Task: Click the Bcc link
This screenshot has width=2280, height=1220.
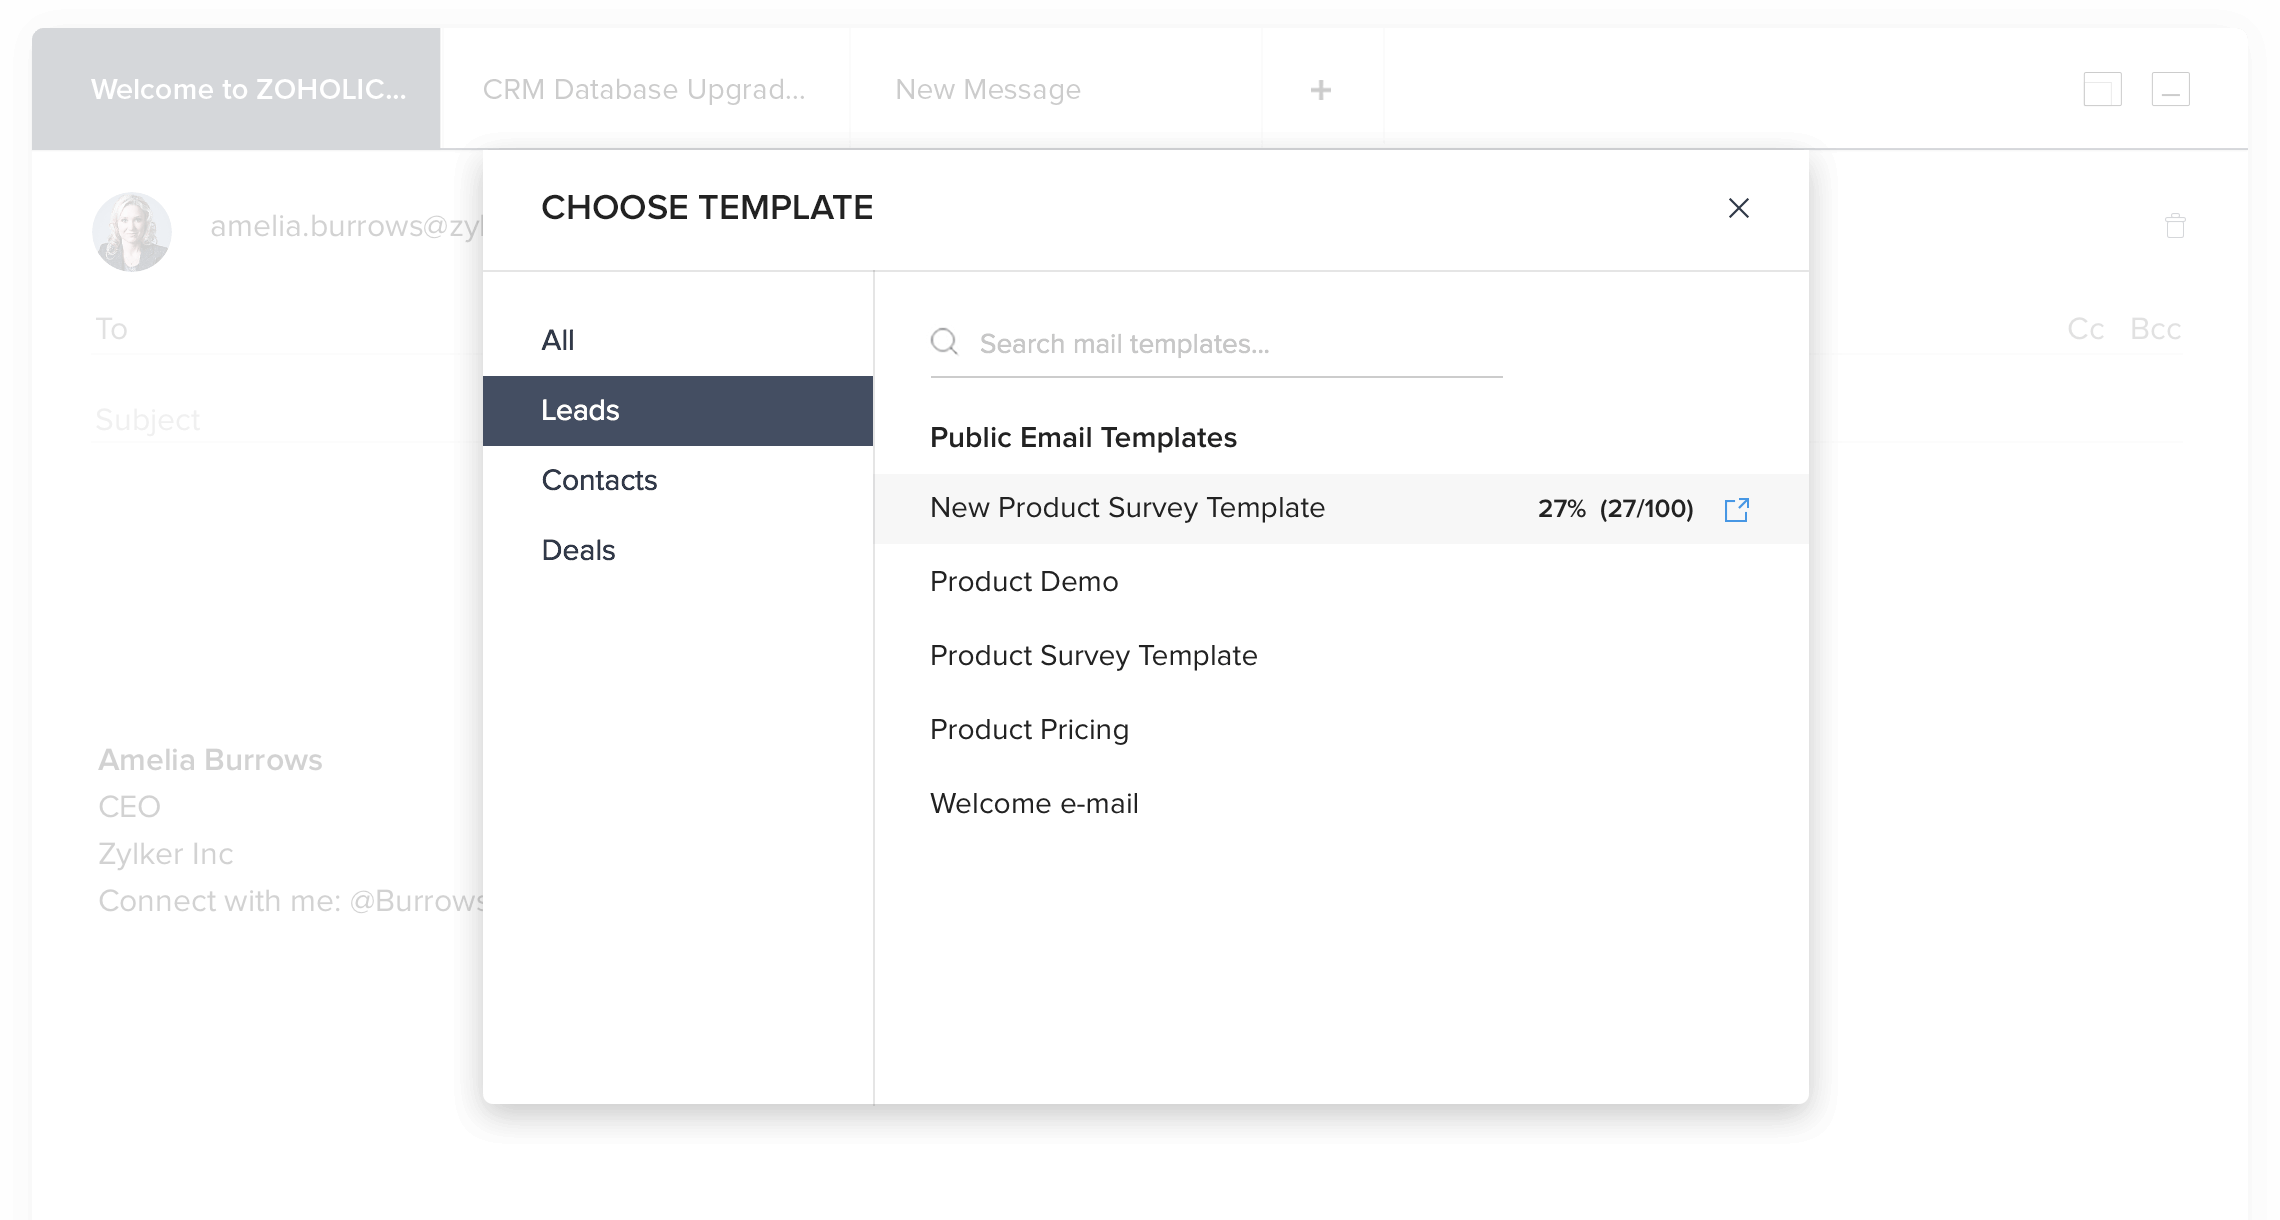Action: pos(2152,328)
